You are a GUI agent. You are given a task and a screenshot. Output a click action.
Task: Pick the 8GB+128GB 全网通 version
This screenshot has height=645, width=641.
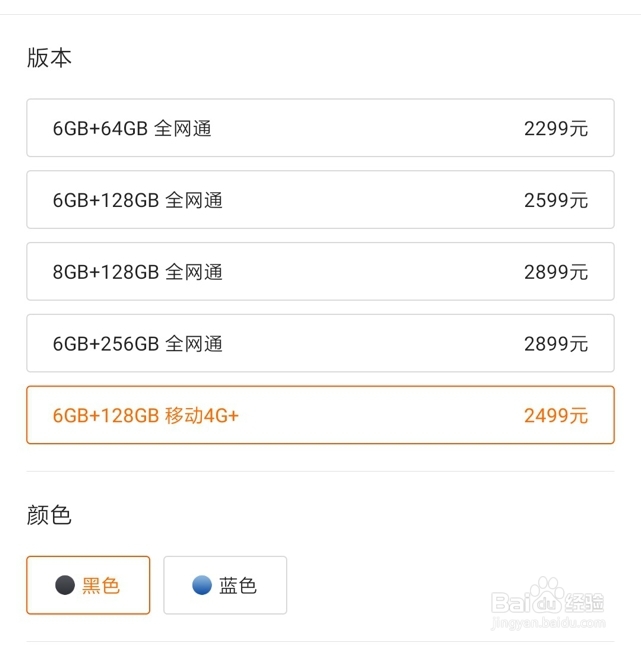pos(320,271)
